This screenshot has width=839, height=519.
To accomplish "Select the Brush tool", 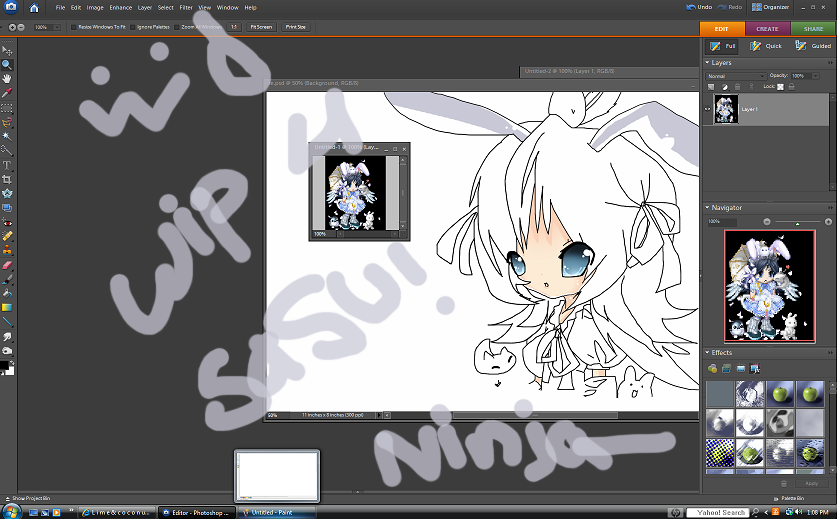I will [x=7, y=279].
